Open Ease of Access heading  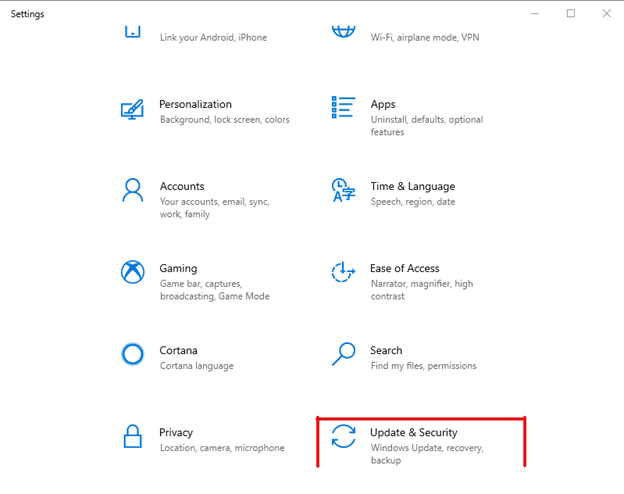click(x=405, y=268)
